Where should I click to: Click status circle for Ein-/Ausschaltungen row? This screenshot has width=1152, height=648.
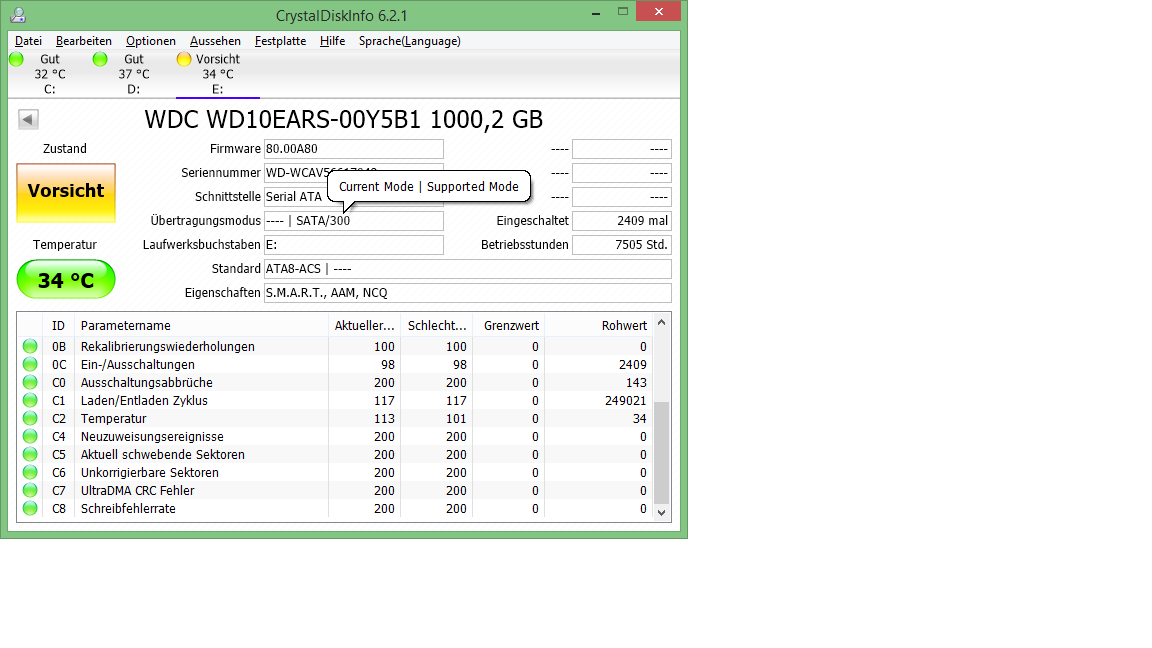tap(30, 364)
